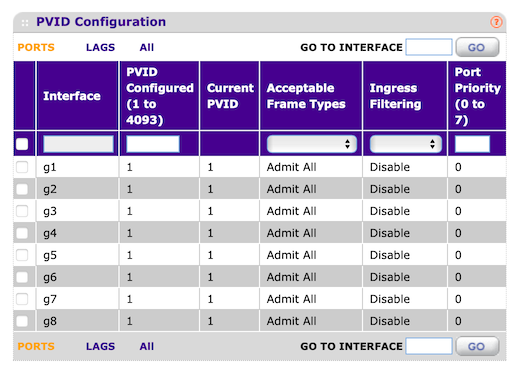This screenshot has width=519, height=368.
Task: Switch to the top LAGS tab
Action: pos(100,47)
